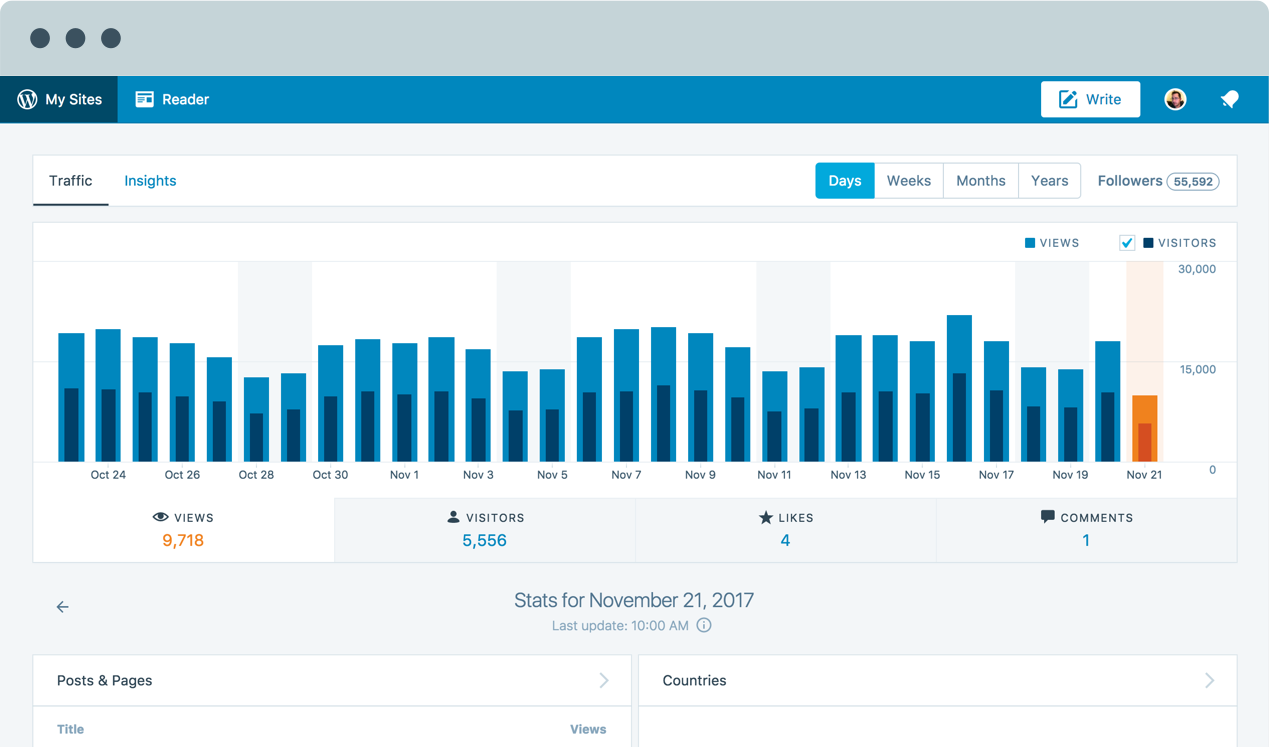Click the Views column header in table
1269x747 pixels.
[588, 729]
